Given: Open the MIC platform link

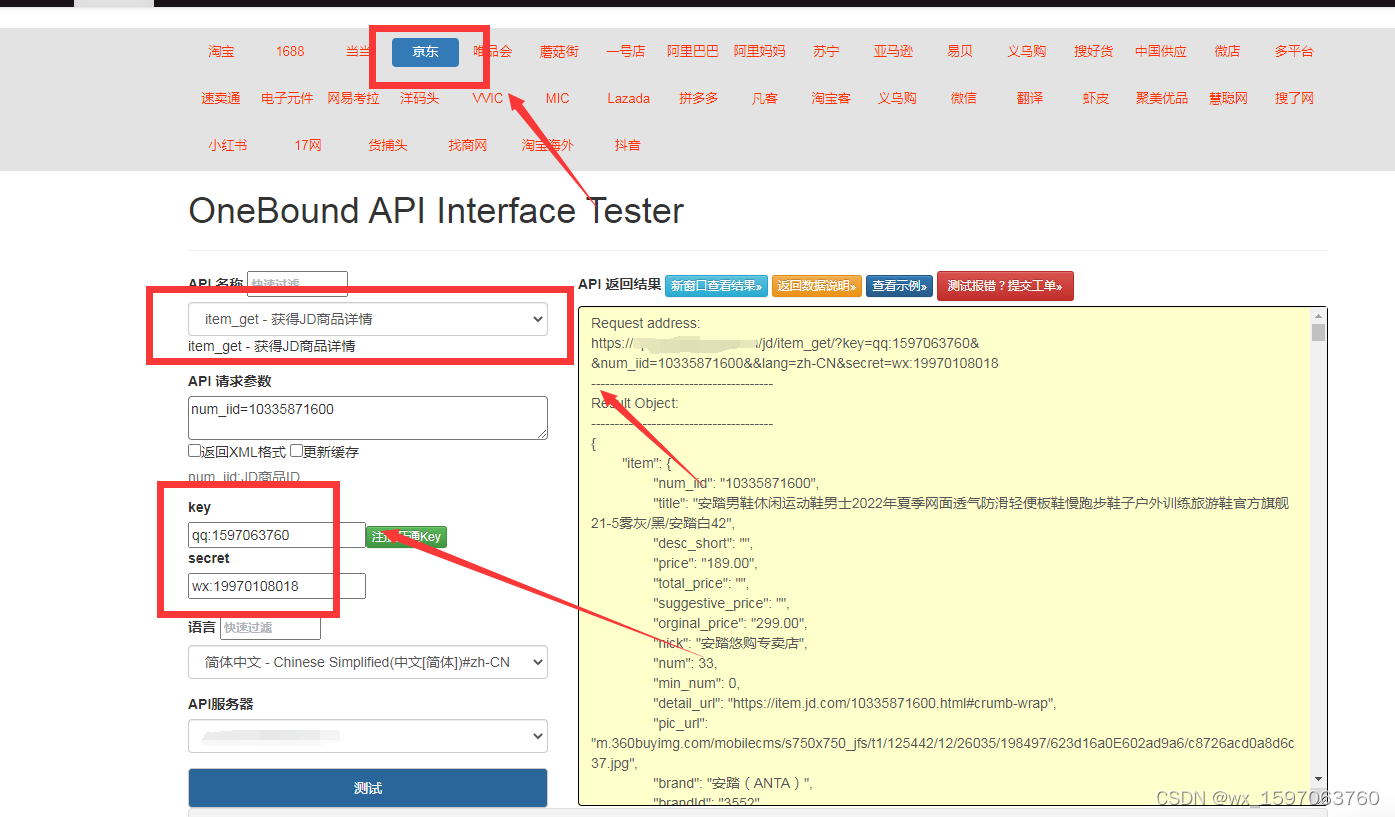Looking at the screenshot, I should click(558, 98).
